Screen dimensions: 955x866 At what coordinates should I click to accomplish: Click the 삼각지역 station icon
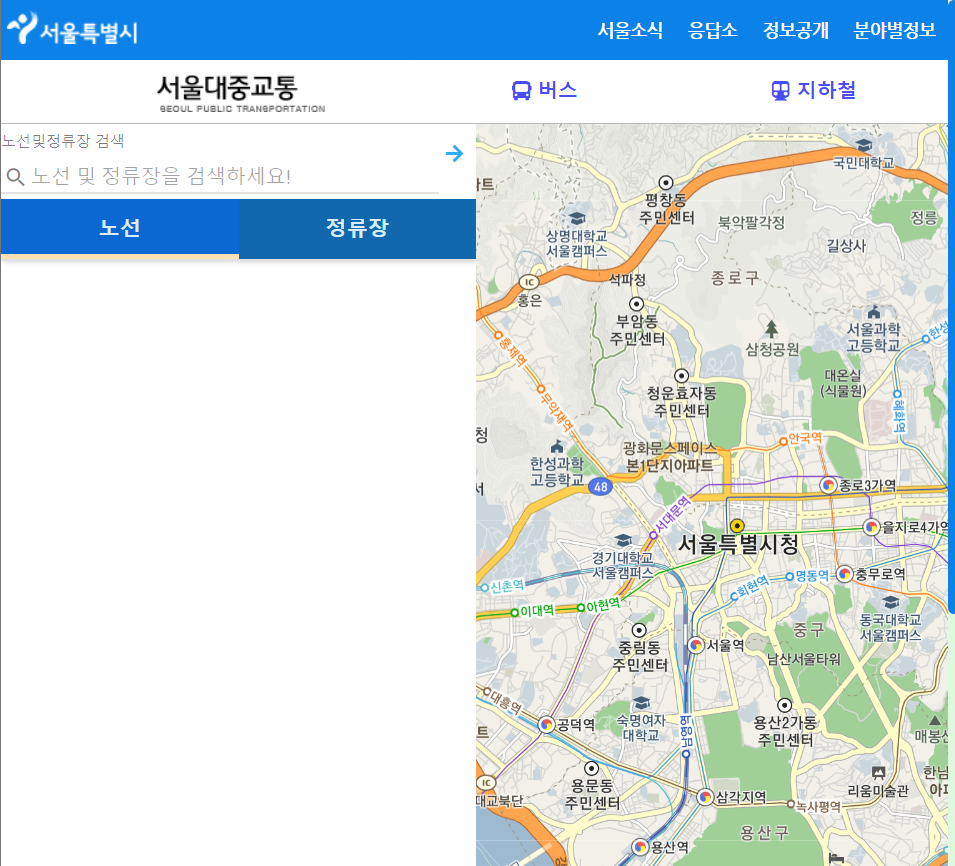705,797
